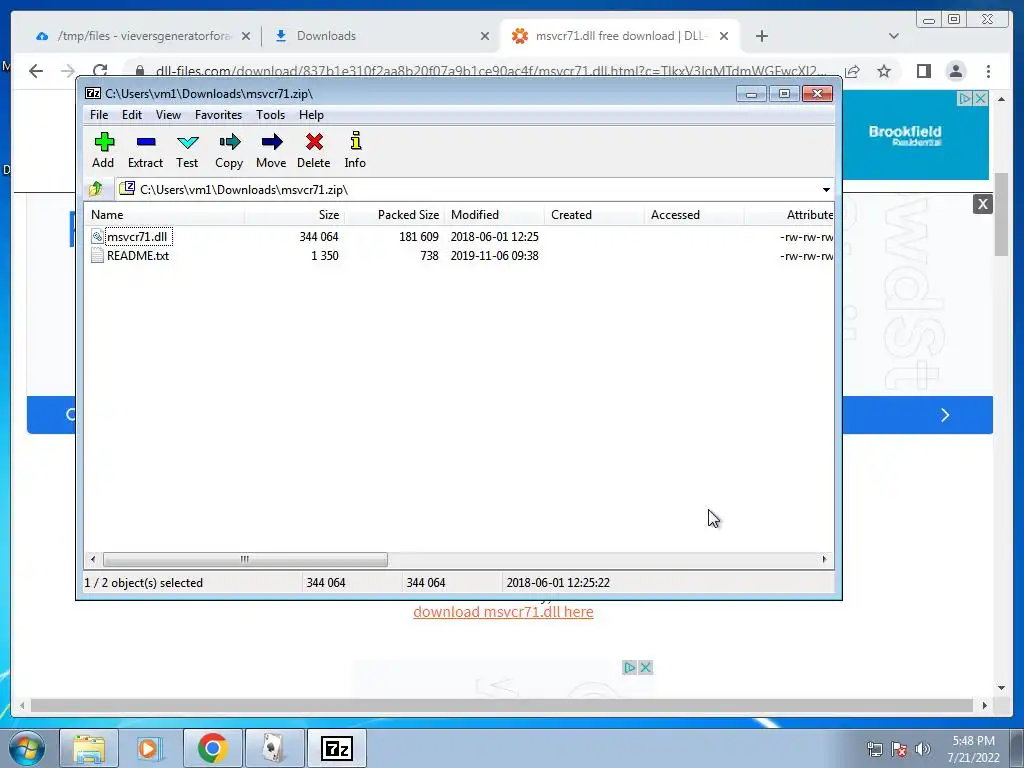Image resolution: width=1024 pixels, height=768 pixels.
Task: Sort by Packed Size column header
Action: click(x=394, y=215)
